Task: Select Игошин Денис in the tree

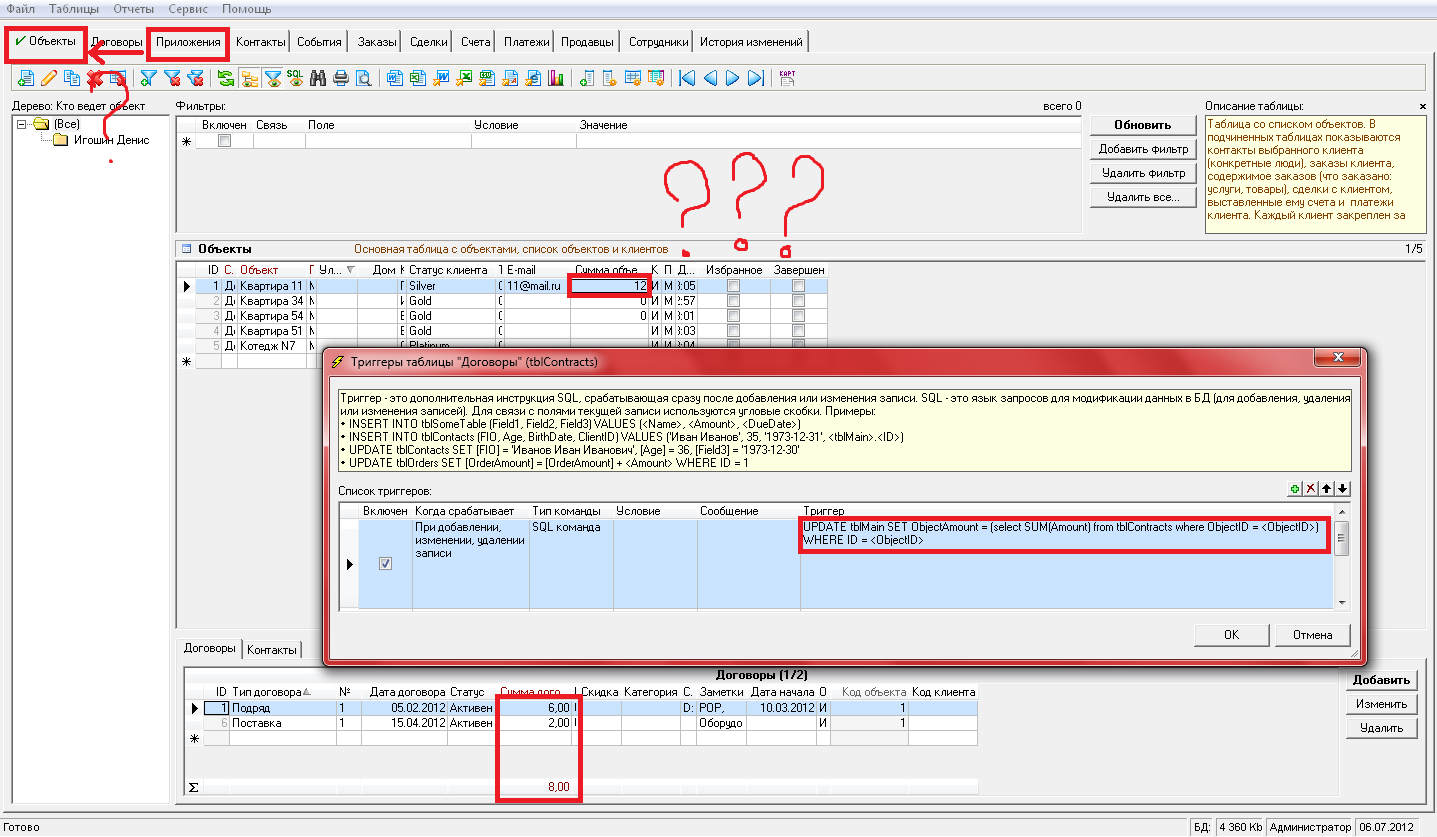Action: pyautogui.click(x=111, y=140)
